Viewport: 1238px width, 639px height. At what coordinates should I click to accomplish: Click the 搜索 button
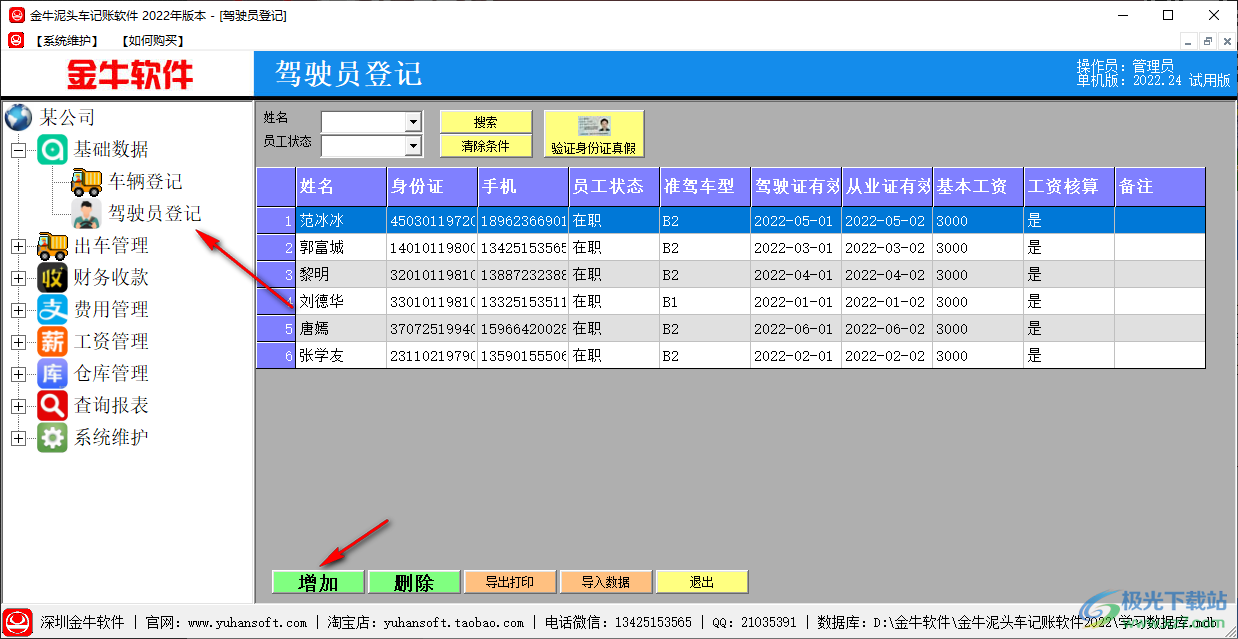click(486, 122)
